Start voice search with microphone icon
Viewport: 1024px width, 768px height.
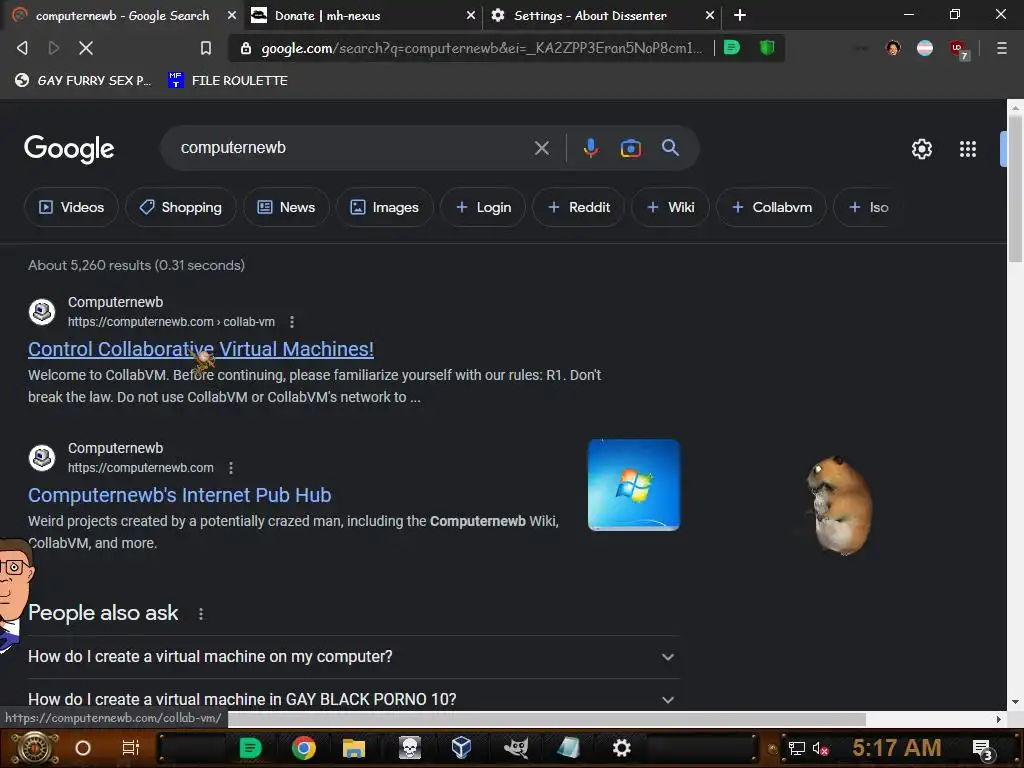click(x=590, y=148)
